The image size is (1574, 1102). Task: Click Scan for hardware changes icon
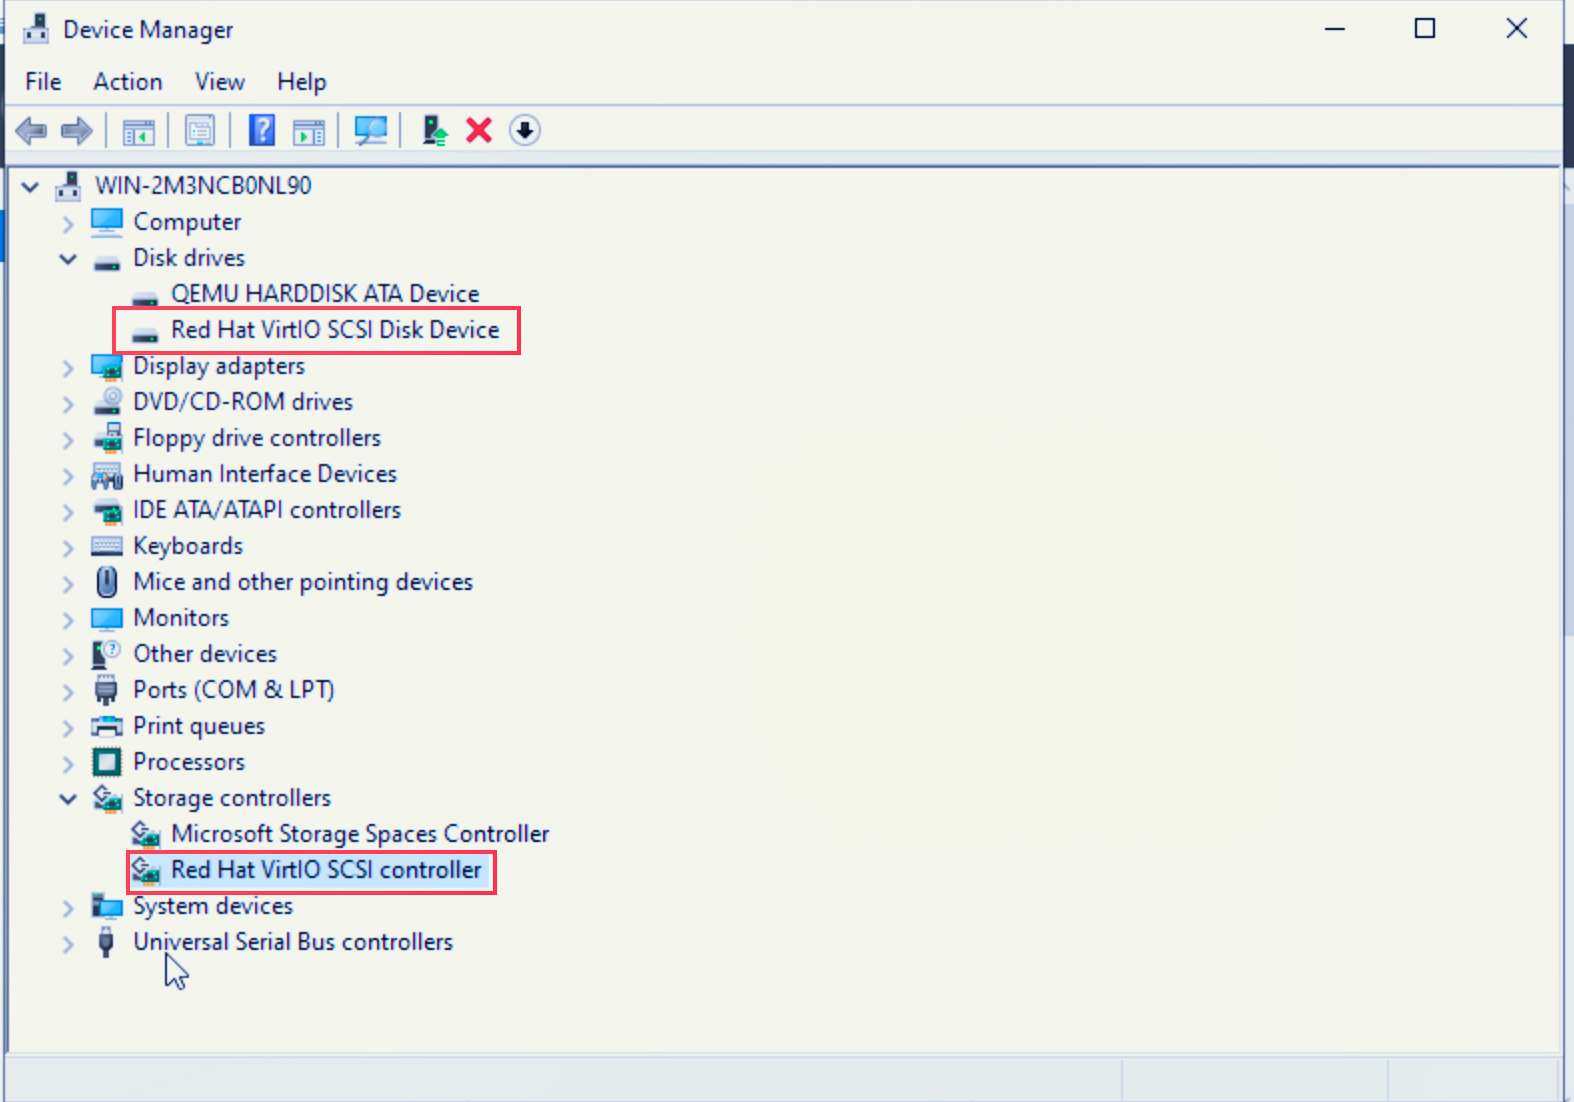[x=370, y=131]
